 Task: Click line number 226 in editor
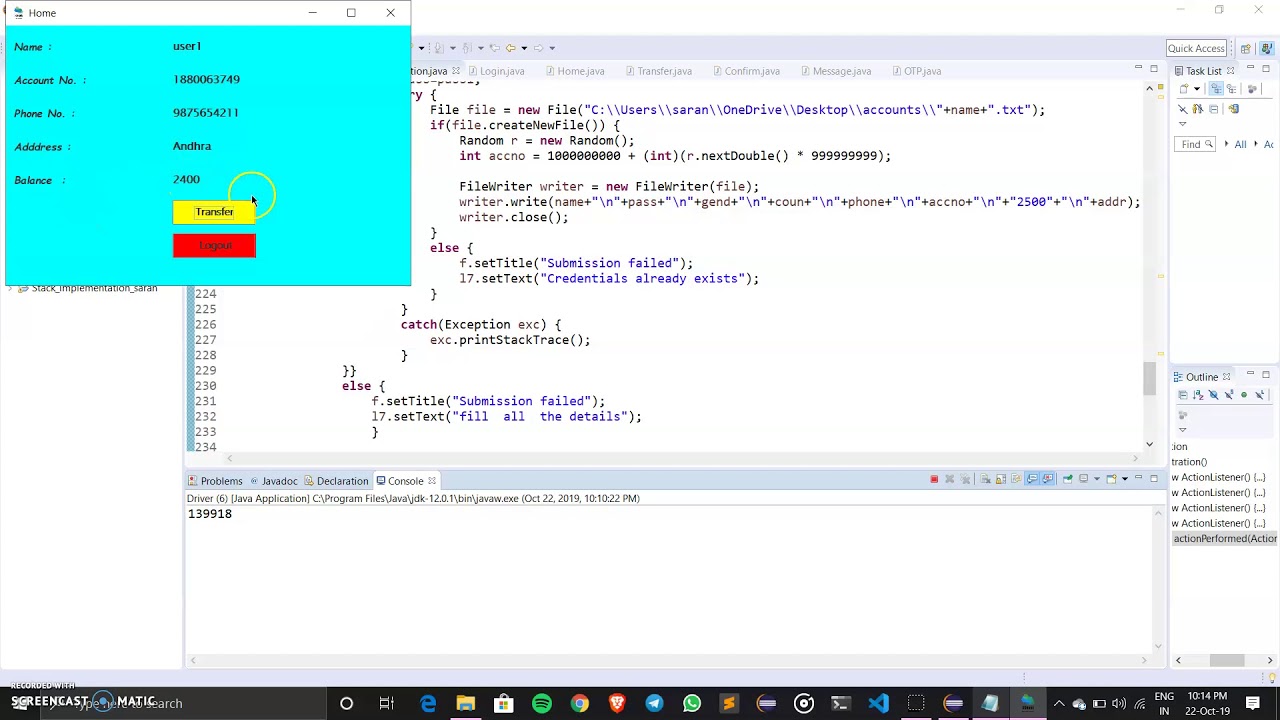206,325
